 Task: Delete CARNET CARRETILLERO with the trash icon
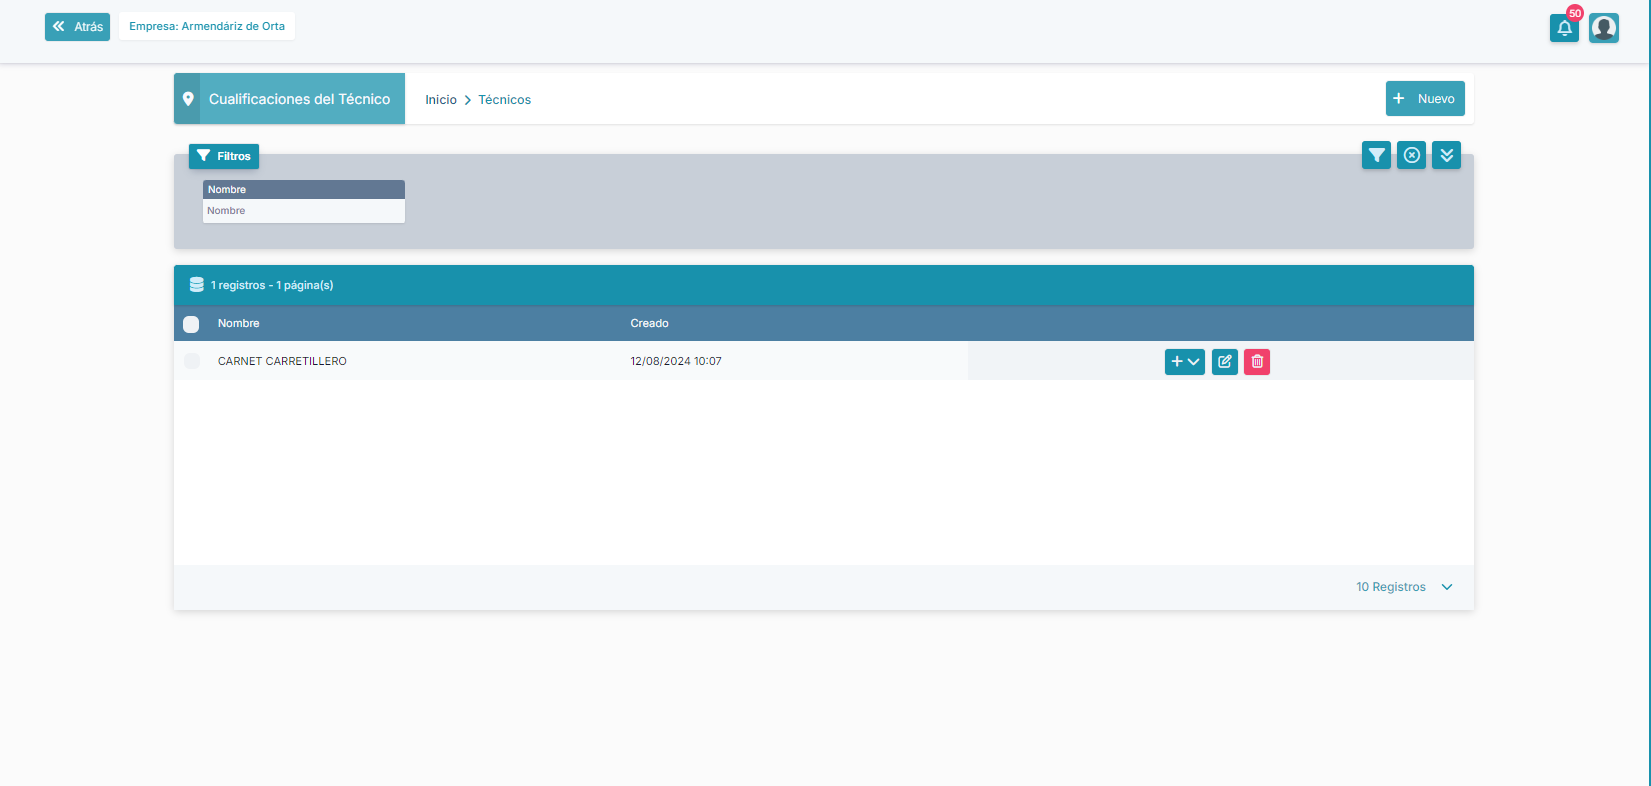[x=1257, y=361]
